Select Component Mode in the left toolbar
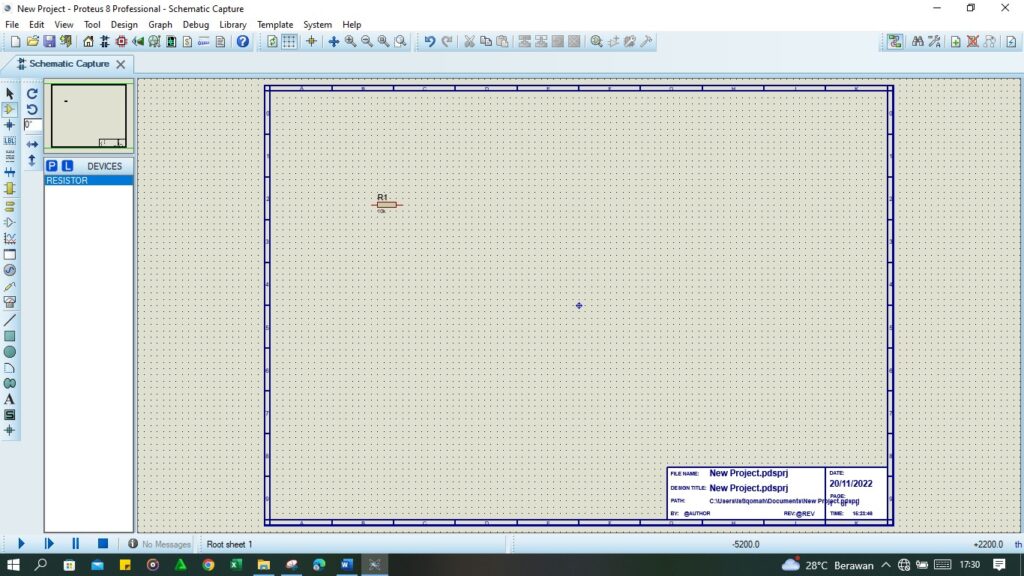Viewport: 1024px width, 576px height. [x=10, y=109]
